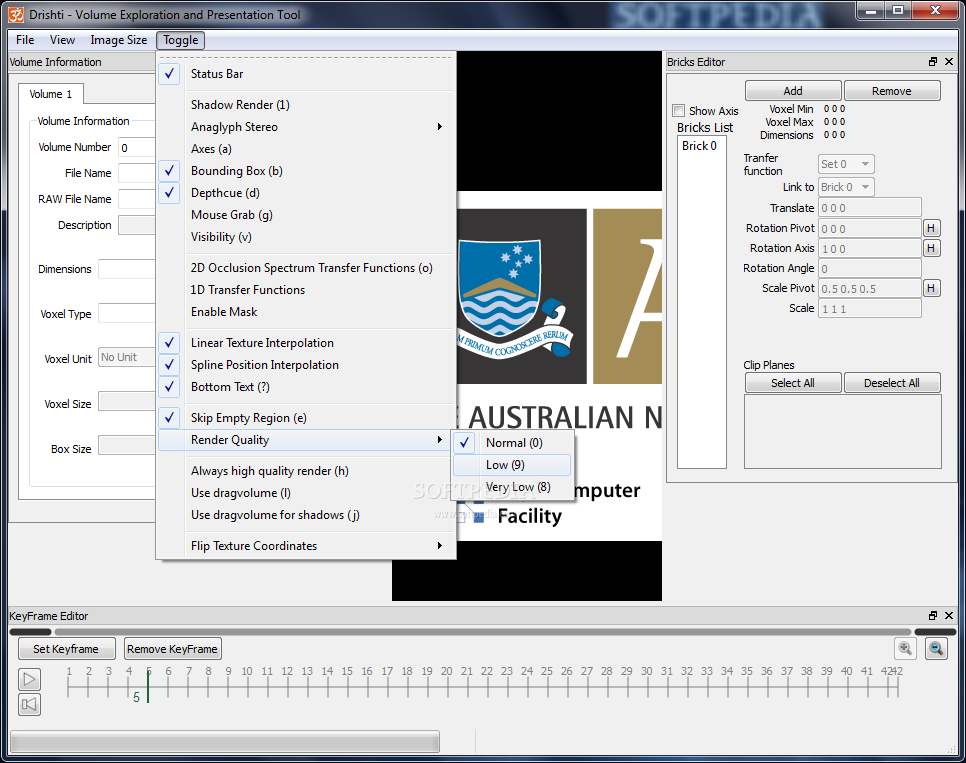Toggle Skip Empty Region (e)

click(x=306, y=418)
